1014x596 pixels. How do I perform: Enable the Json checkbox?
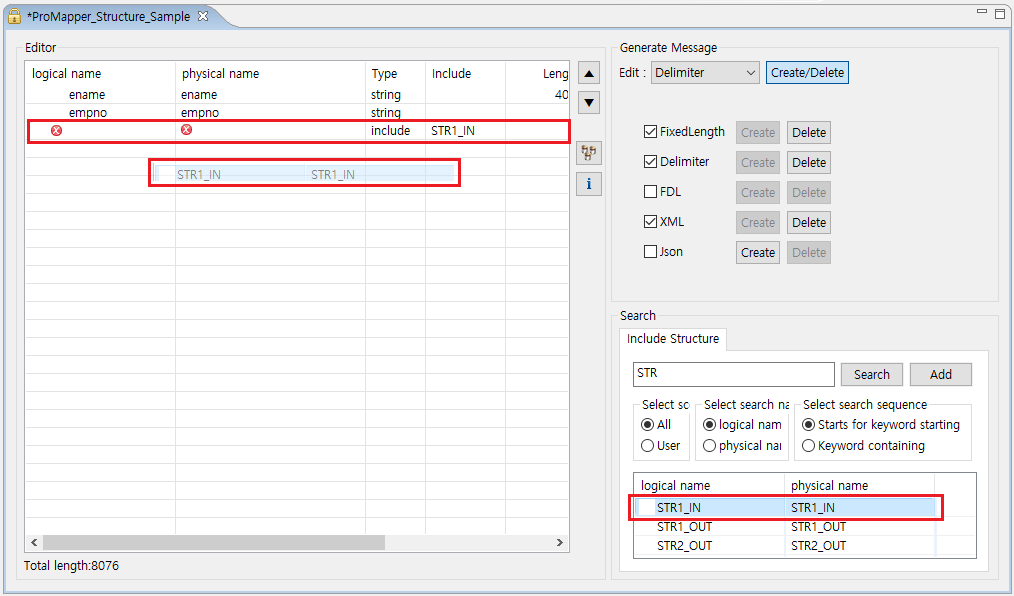651,252
